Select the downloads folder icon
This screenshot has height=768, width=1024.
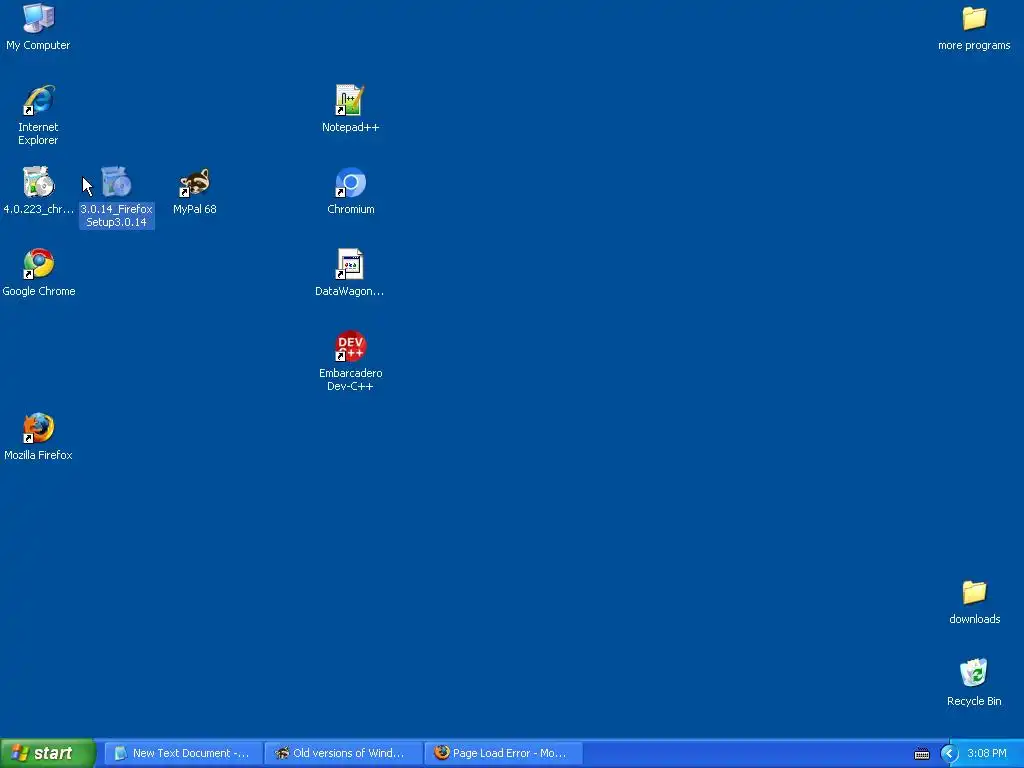point(974,592)
